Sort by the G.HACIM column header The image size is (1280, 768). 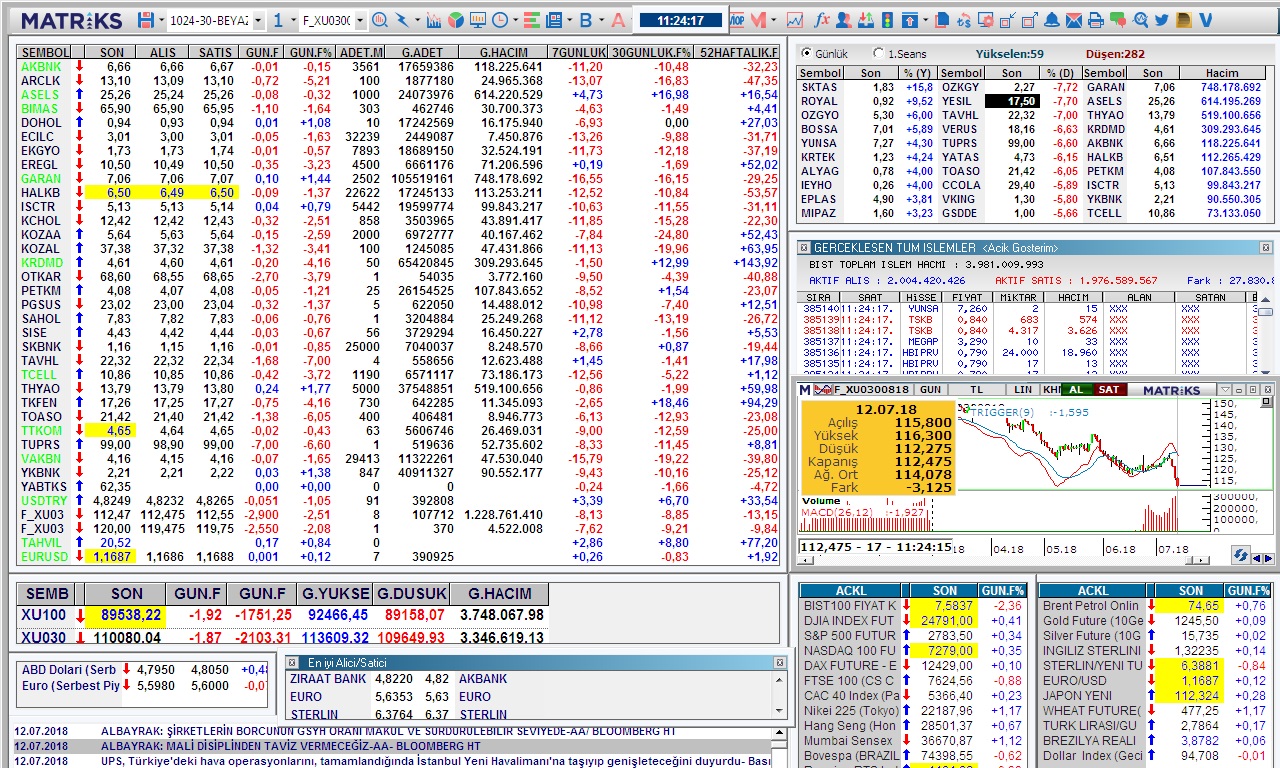click(503, 52)
